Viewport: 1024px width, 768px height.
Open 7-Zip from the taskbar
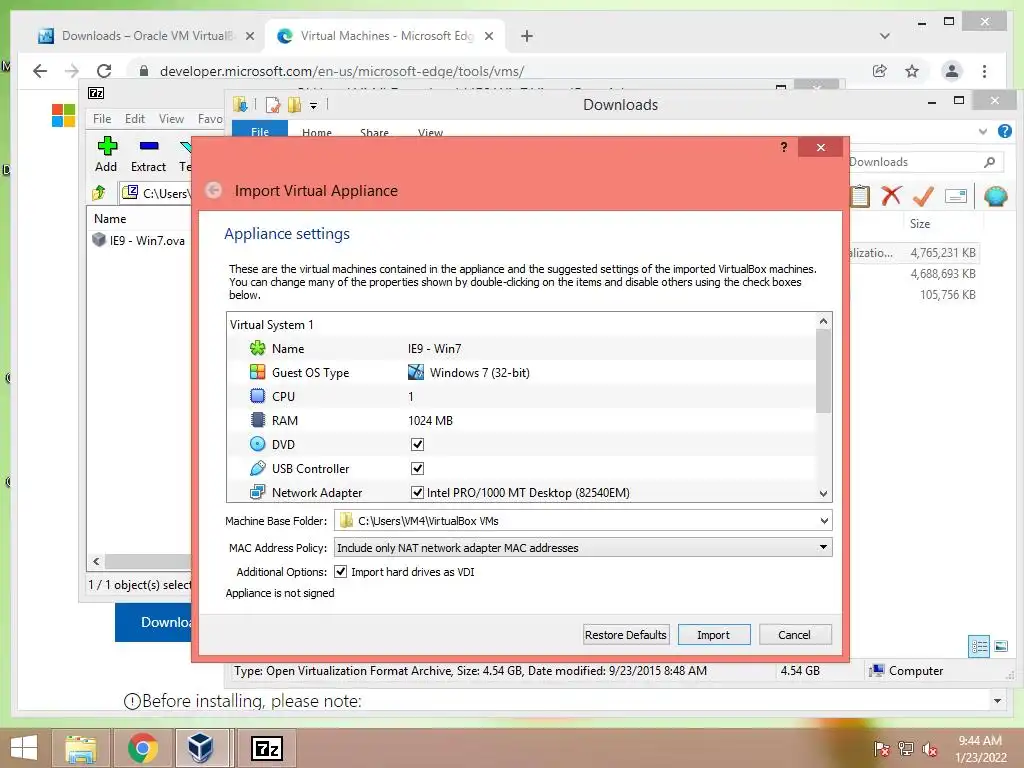click(x=267, y=748)
